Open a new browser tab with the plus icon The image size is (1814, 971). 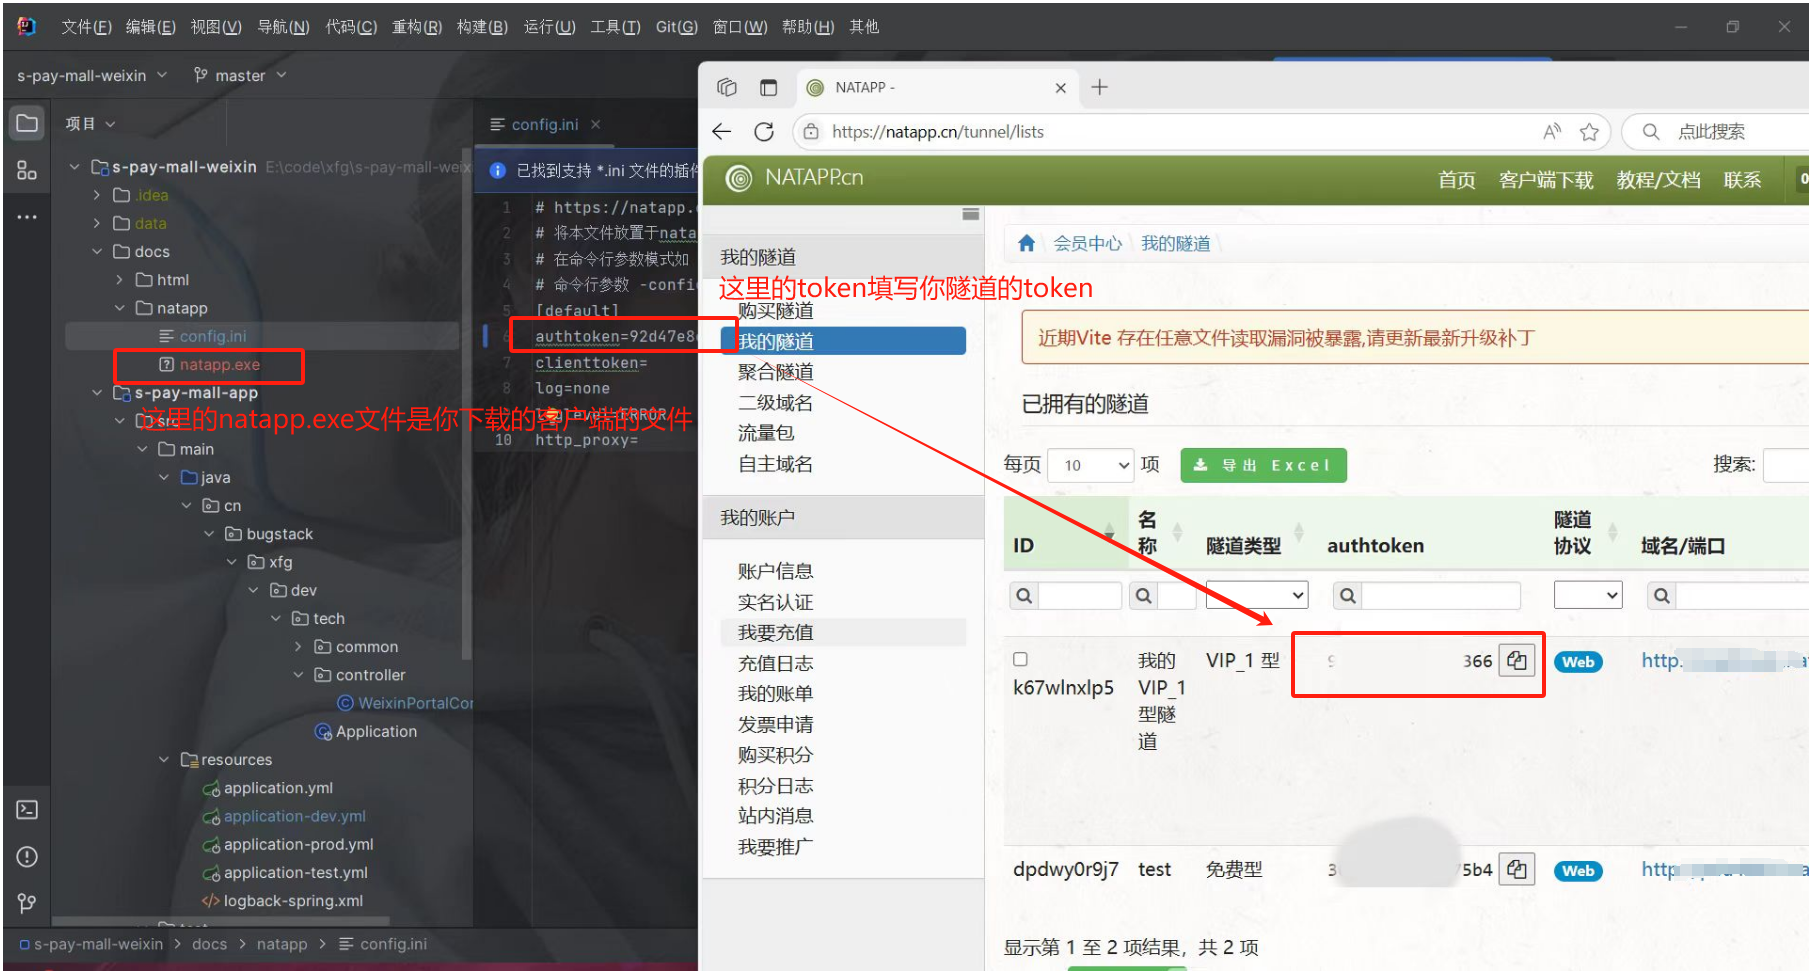tap(1099, 87)
